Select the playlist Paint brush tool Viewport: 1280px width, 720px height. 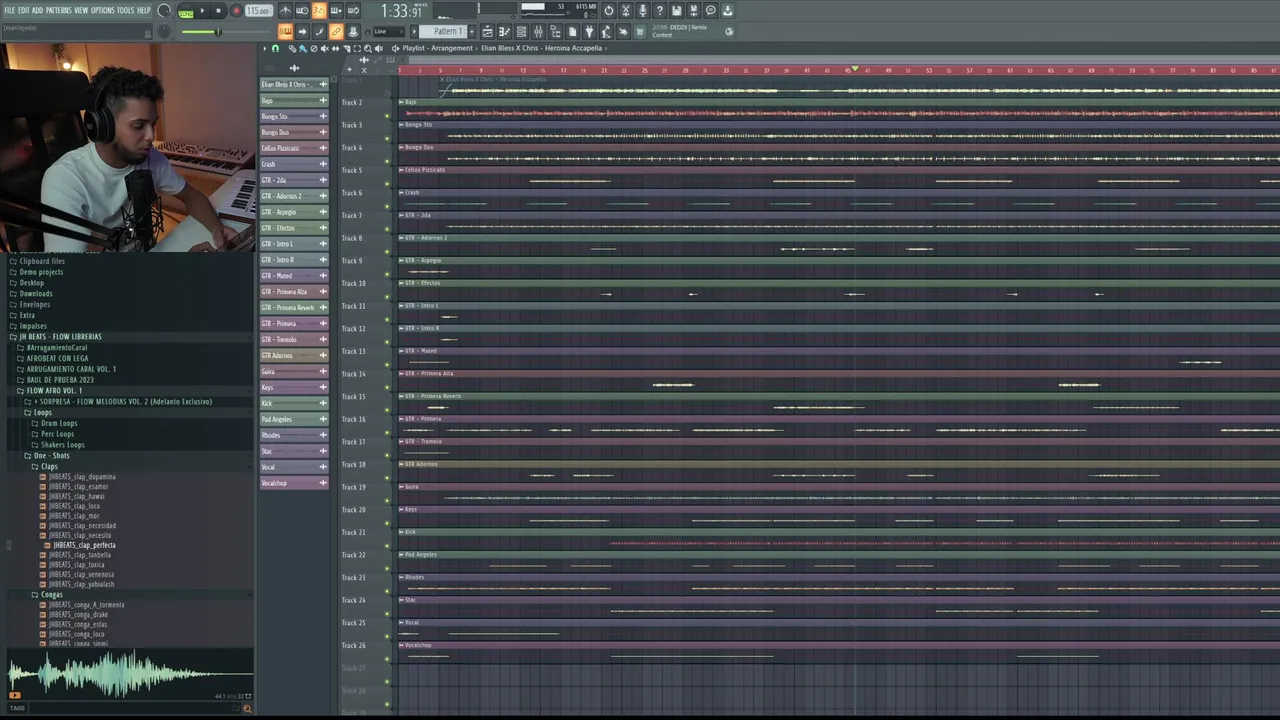coord(302,48)
